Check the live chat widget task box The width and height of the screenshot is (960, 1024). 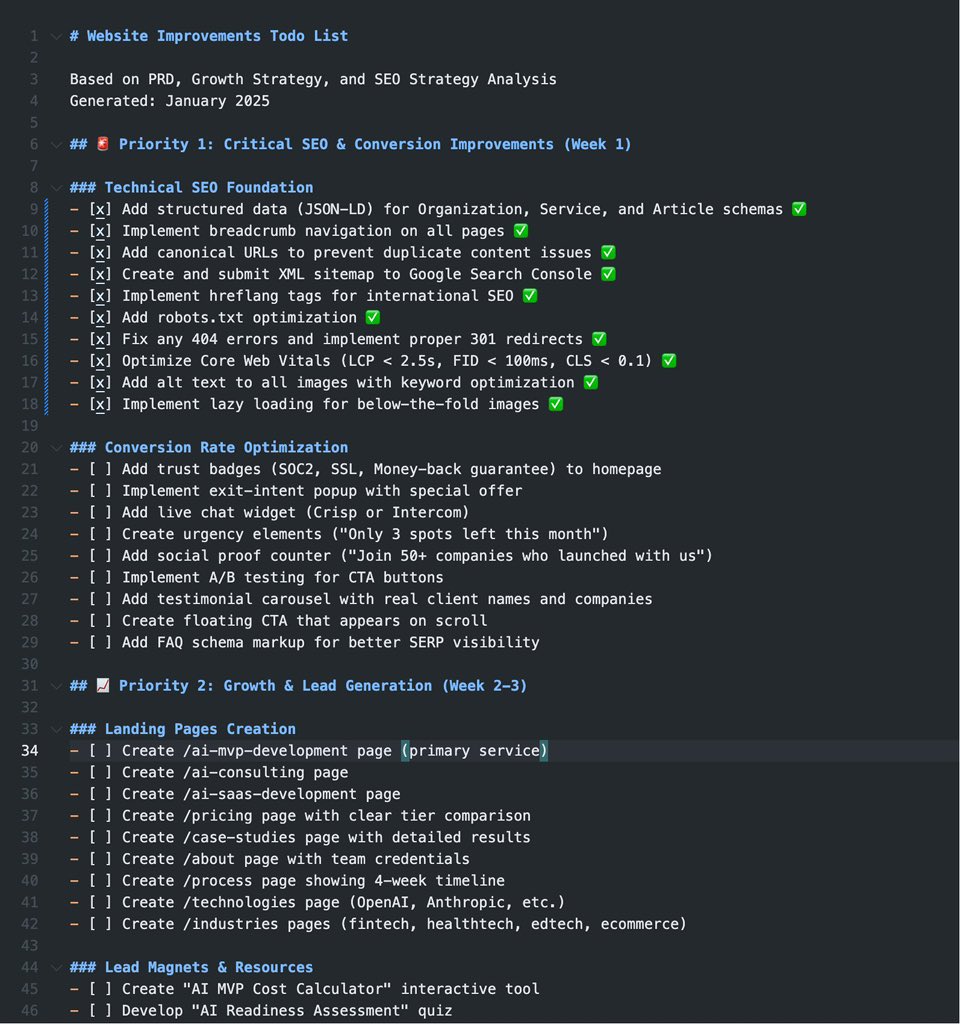tap(100, 512)
